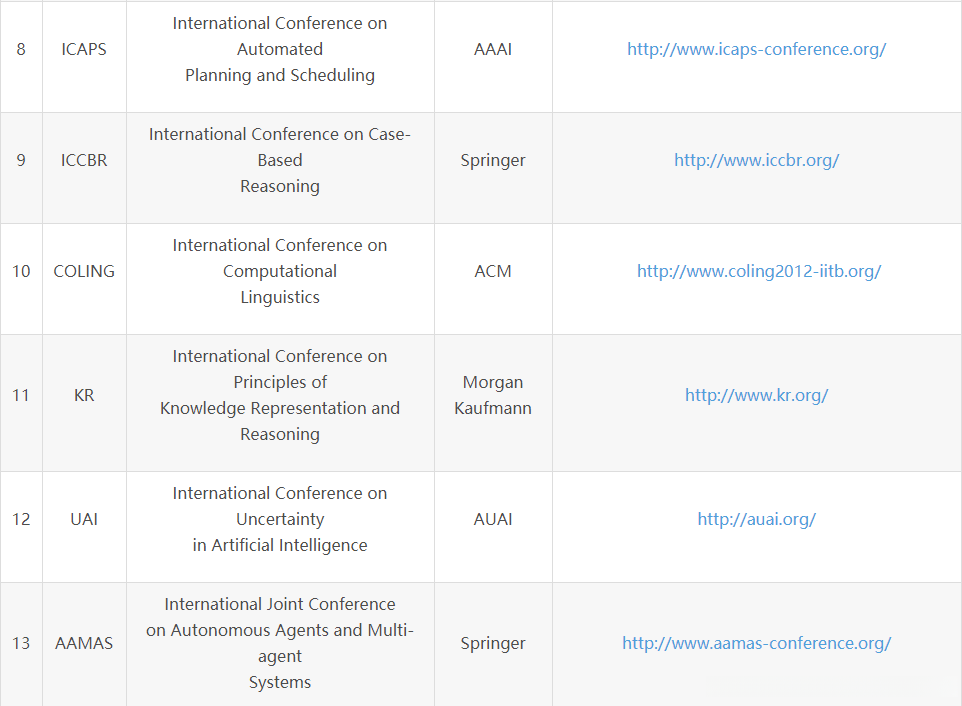The height and width of the screenshot is (706, 962).
Task: Click the Morgan Kaufmann publisher cell
Action: 493,395
